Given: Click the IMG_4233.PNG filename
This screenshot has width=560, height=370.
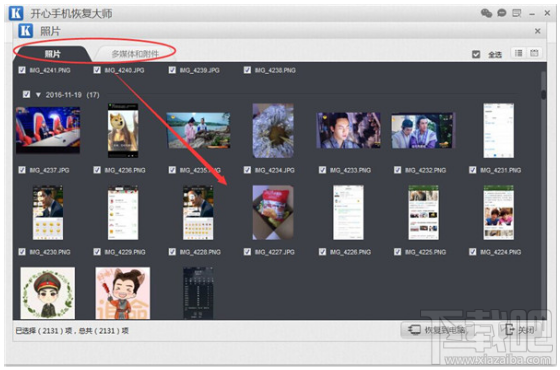Looking at the screenshot, I should [350, 170].
